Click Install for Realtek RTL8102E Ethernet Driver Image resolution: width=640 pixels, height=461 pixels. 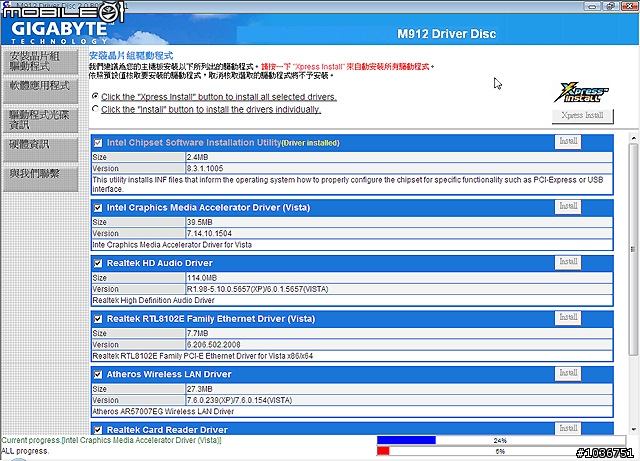pos(568,317)
